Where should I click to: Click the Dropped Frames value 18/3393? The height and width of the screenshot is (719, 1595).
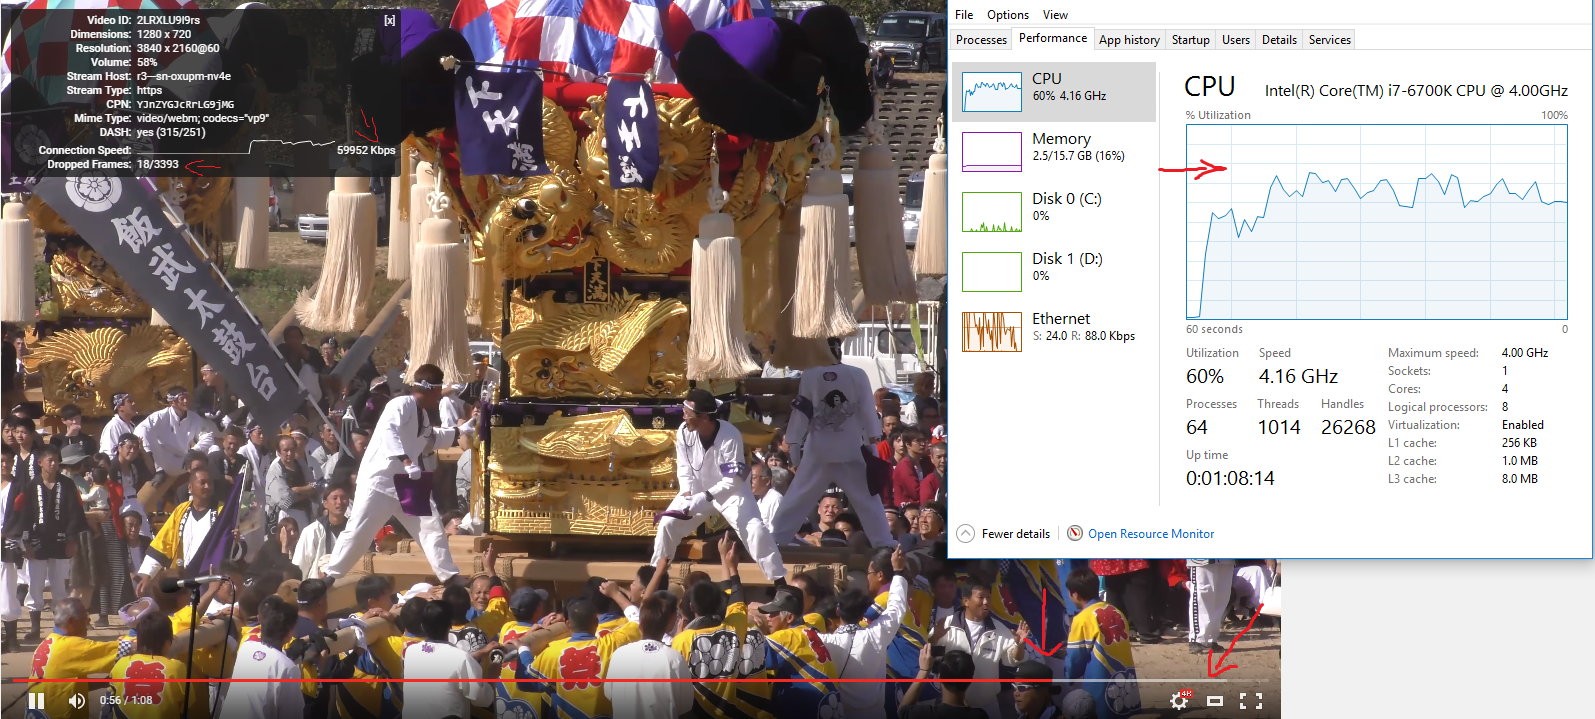[158, 164]
